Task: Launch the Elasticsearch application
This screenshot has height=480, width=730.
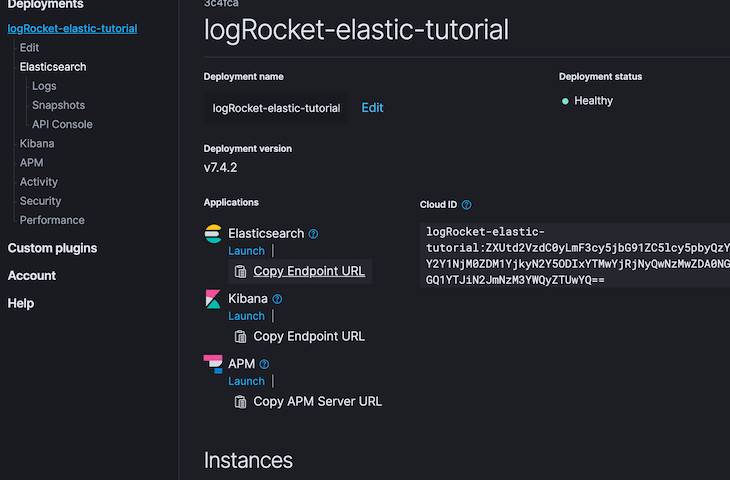Action: (246, 251)
